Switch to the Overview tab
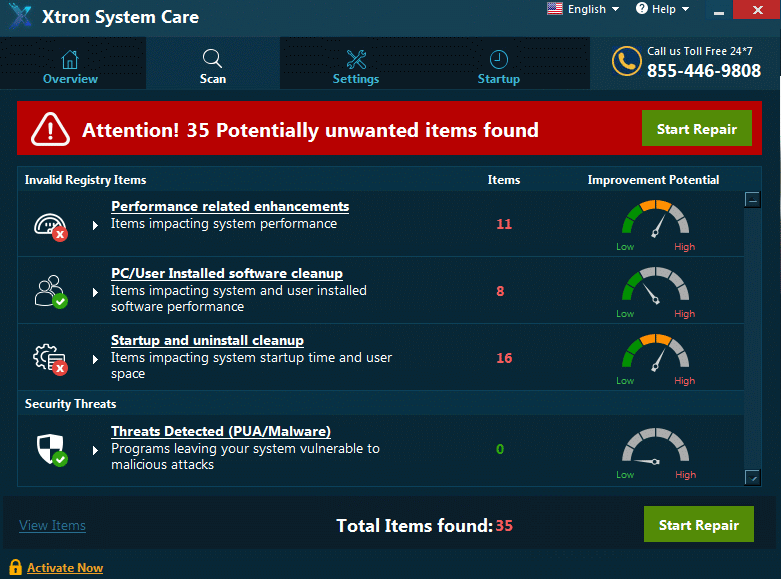Image resolution: width=781 pixels, height=579 pixels. click(x=70, y=67)
